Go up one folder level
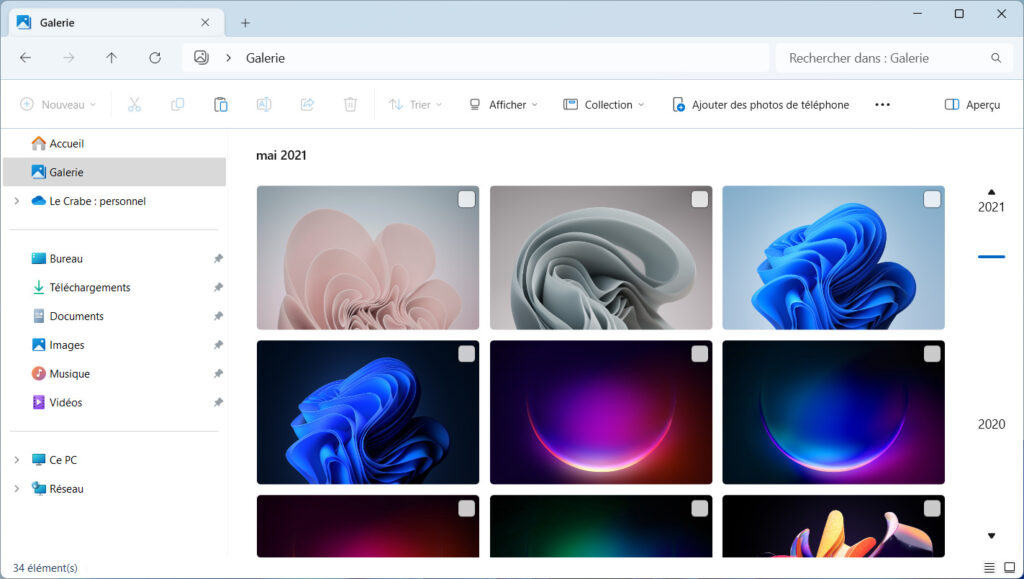Viewport: 1024px width, 579px height. pyautogui.click(x=112, y=58)
